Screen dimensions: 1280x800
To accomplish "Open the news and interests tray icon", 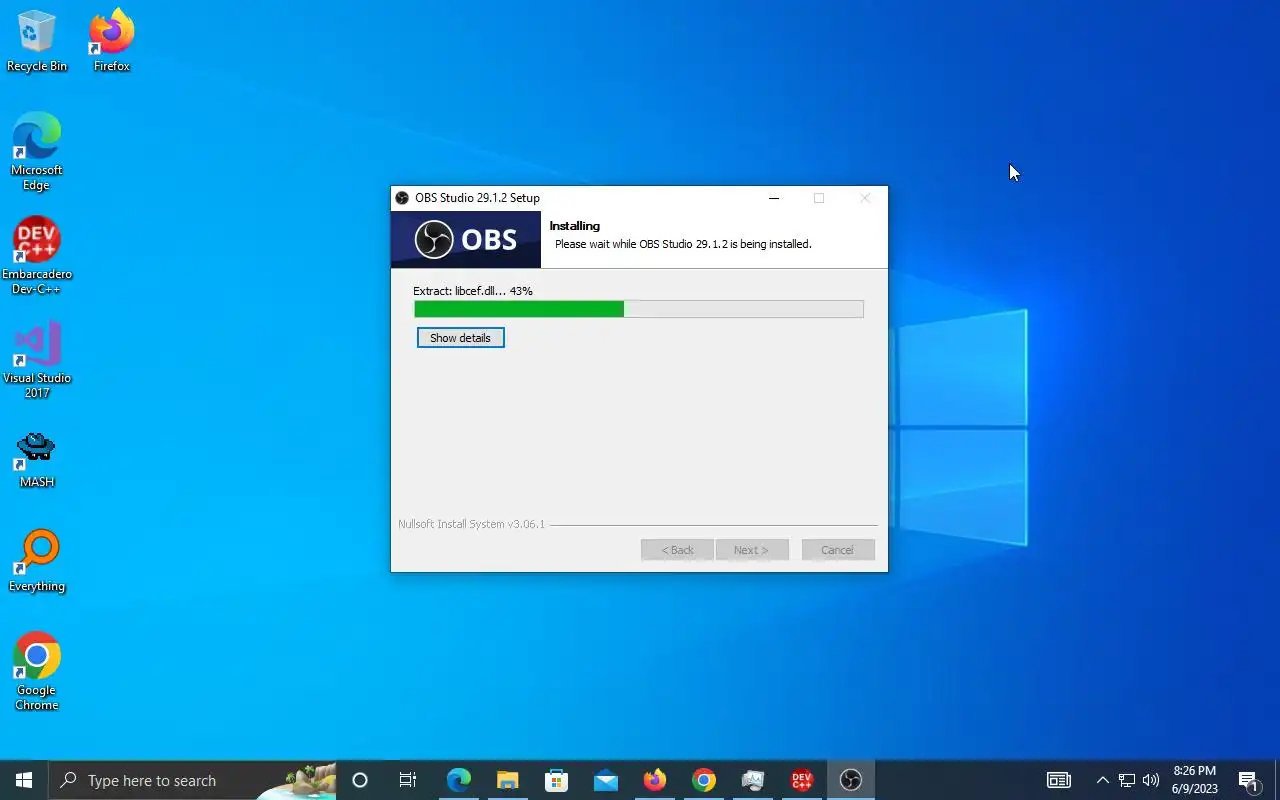I will pyautogui.click(x=1058, y=780).
